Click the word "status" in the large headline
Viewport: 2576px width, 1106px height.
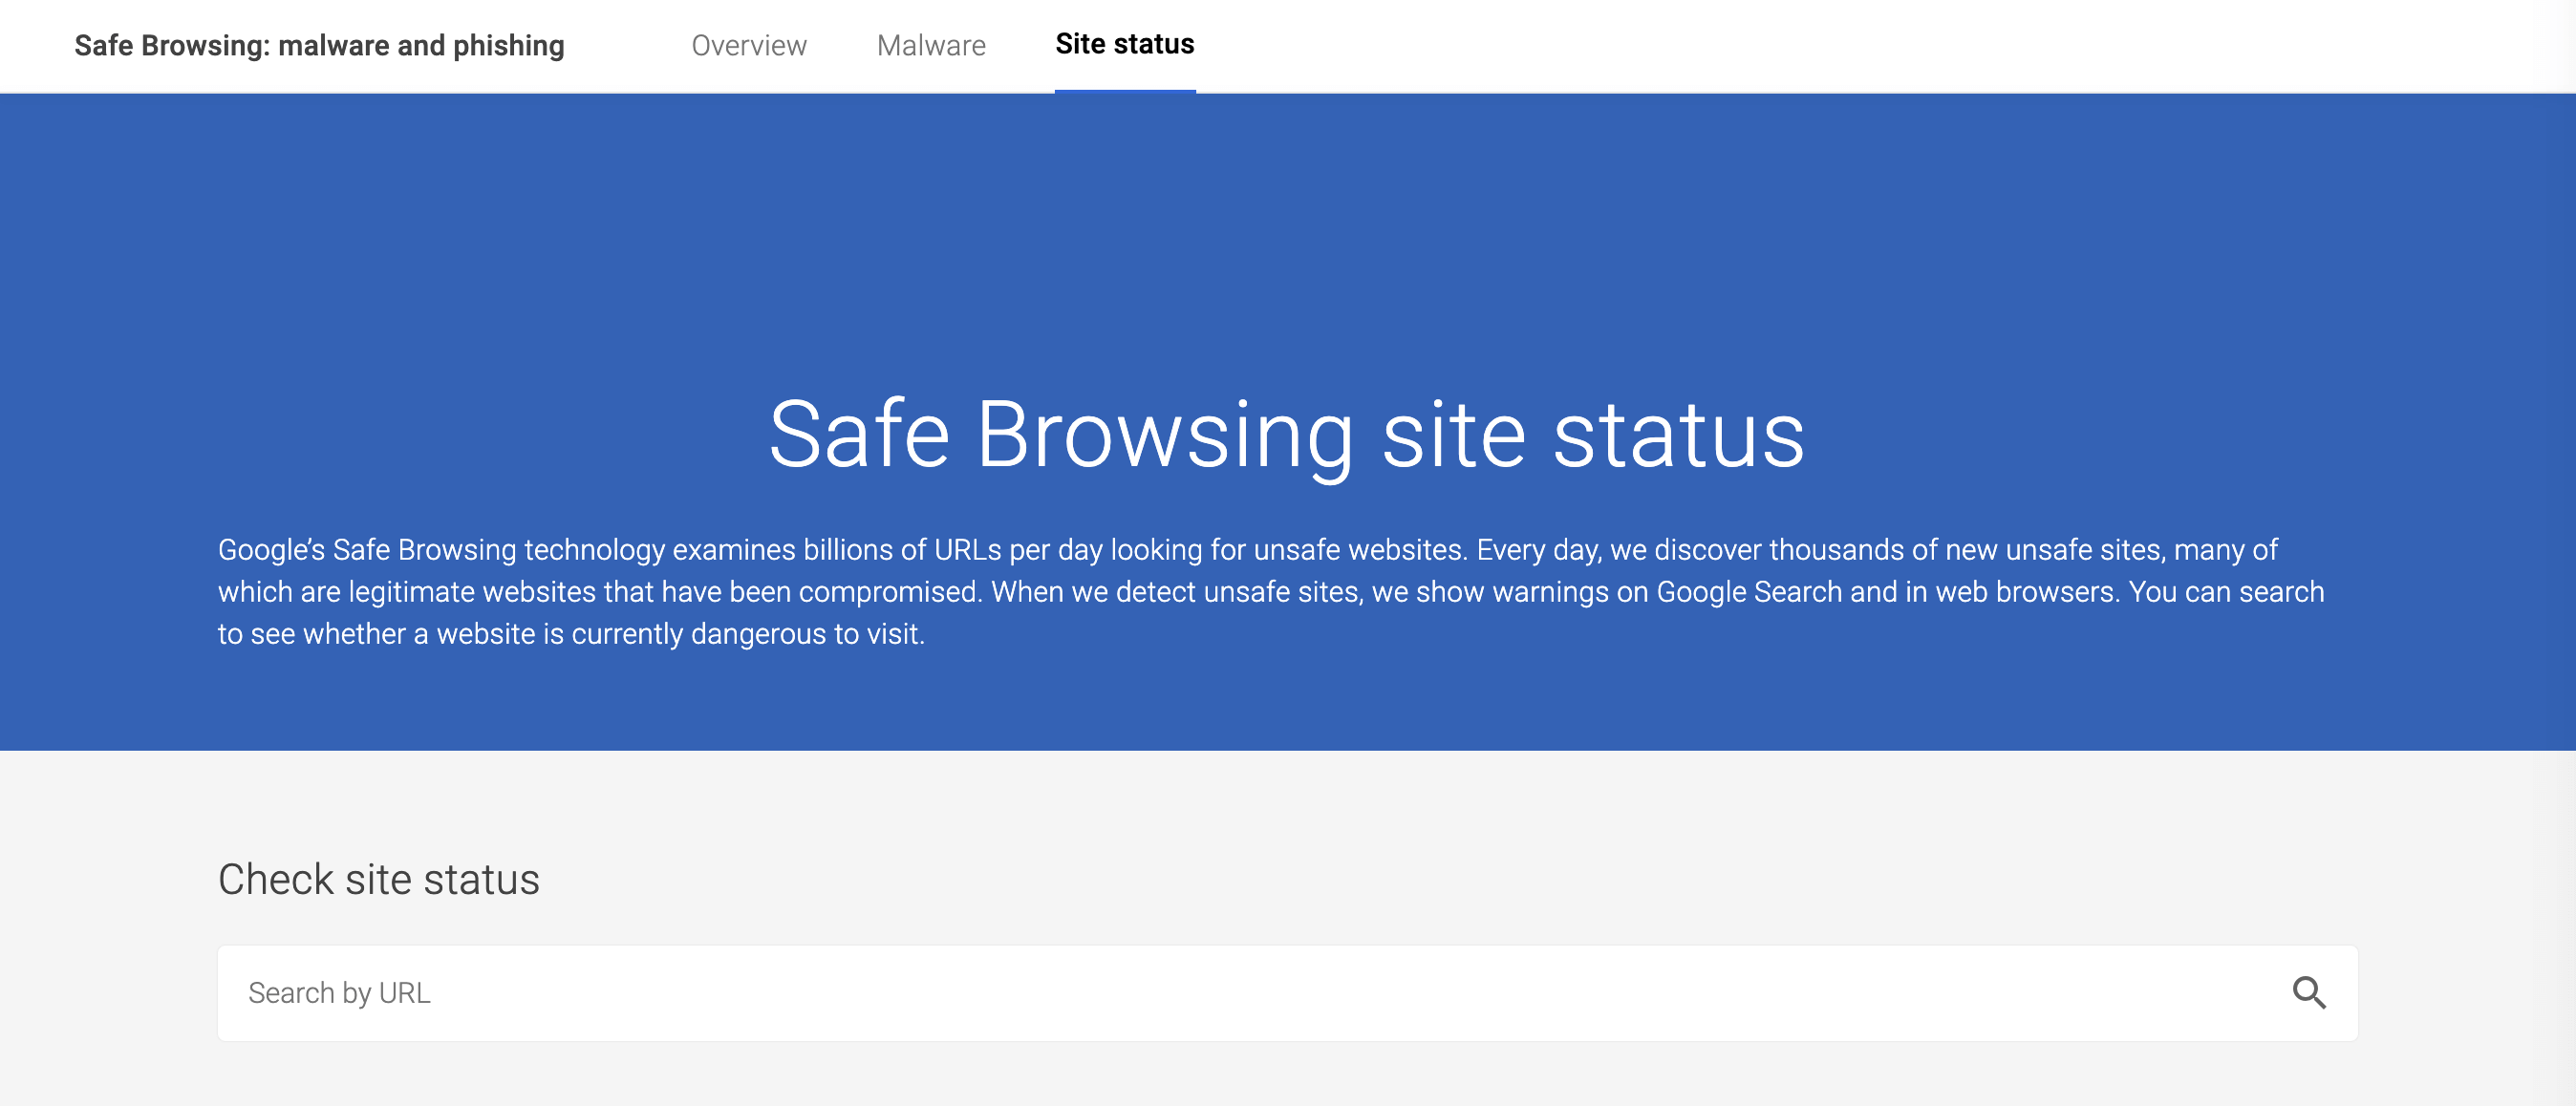pos(1678,434)
